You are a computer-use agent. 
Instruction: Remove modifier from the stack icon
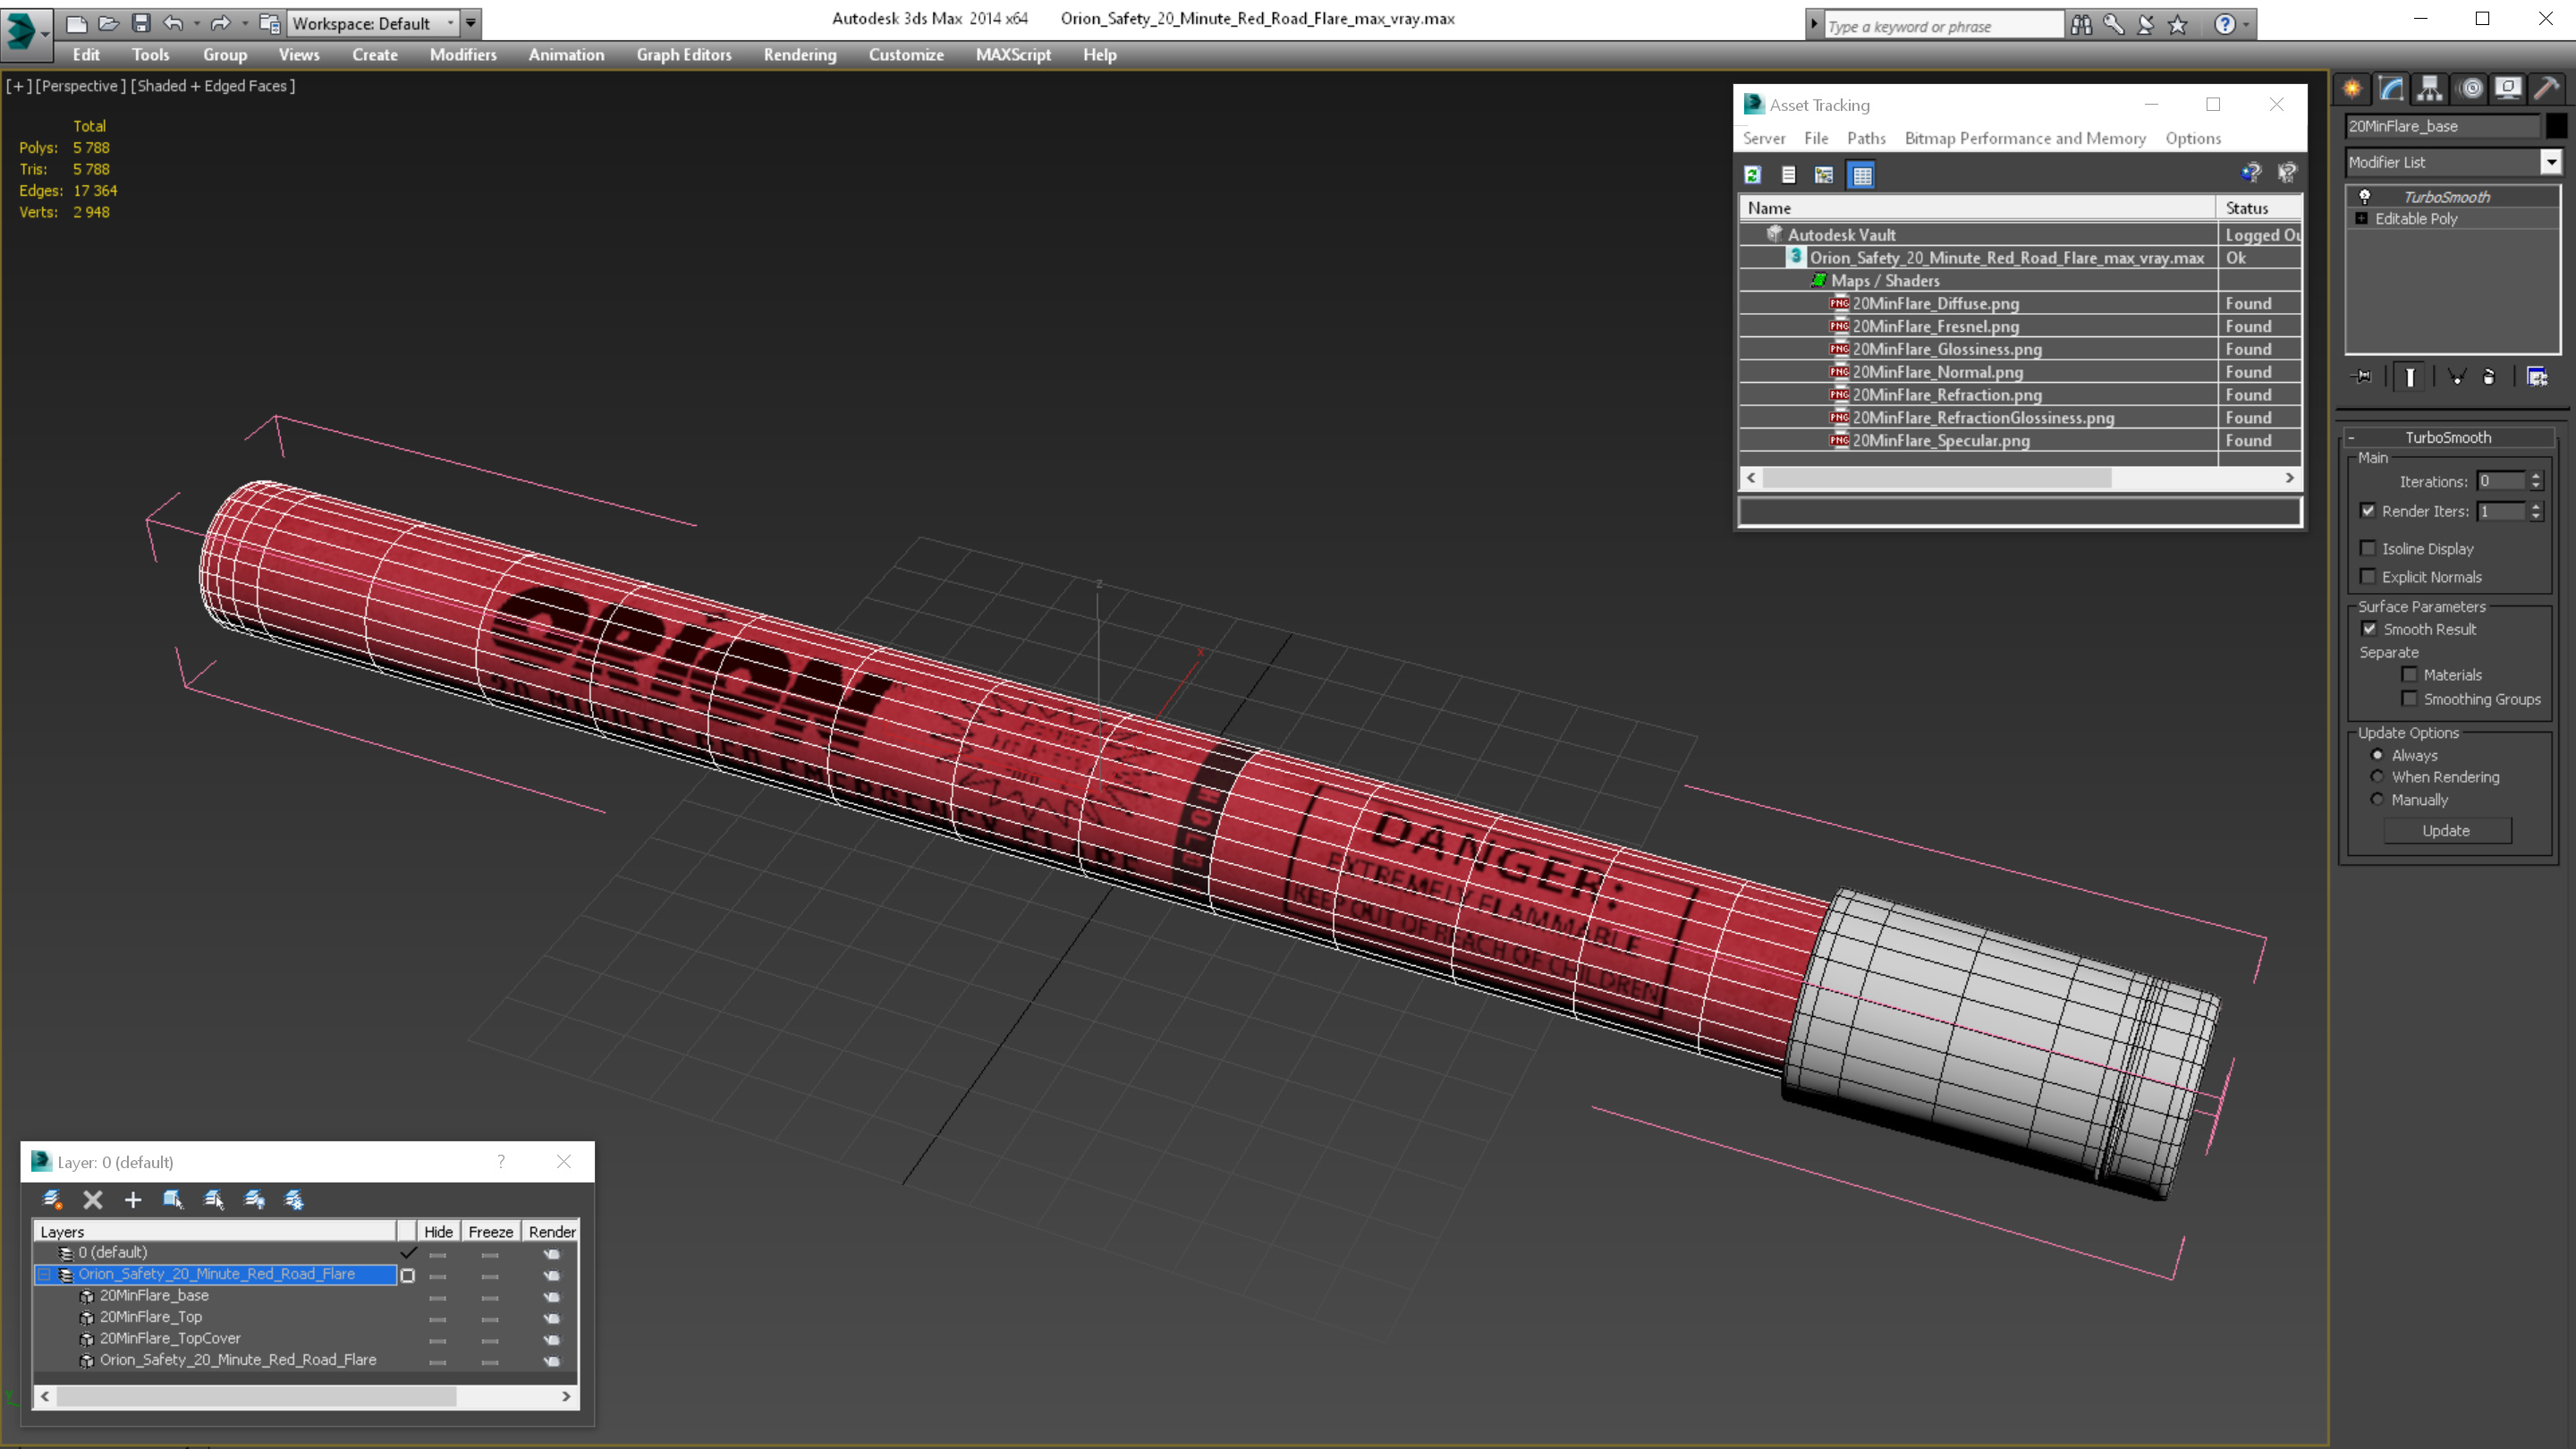pyautogui.click(x=2489, y=377)
